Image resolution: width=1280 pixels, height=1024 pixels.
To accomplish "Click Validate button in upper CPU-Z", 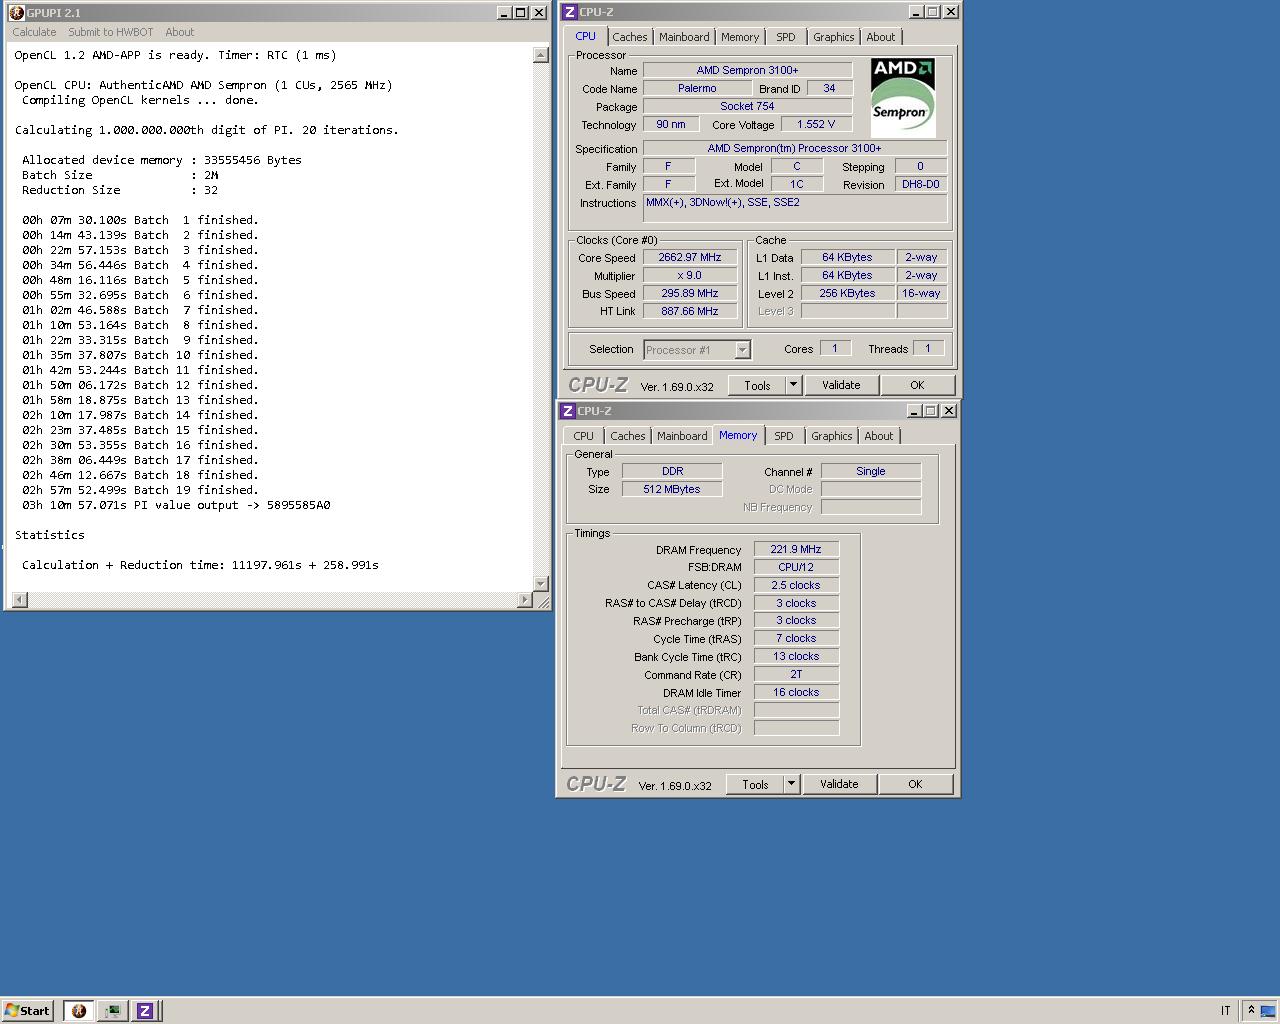I will 841,385.
